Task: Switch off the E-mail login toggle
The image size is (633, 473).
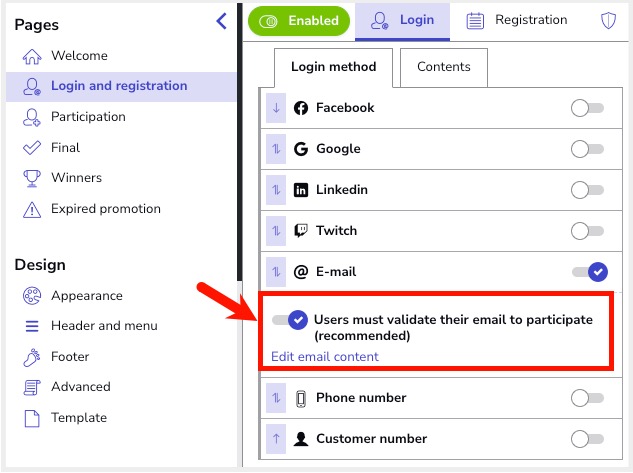Action: [x=589, y=272]
